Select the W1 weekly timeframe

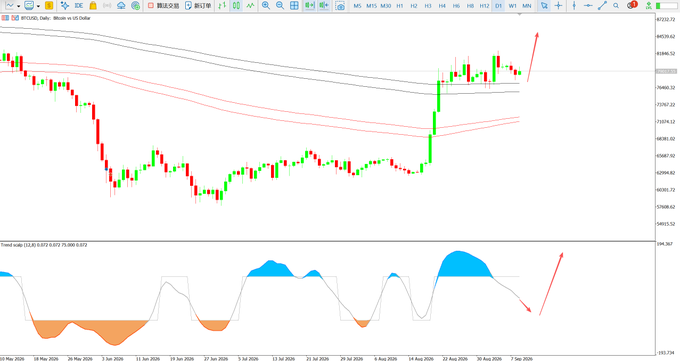click(513, 6)
